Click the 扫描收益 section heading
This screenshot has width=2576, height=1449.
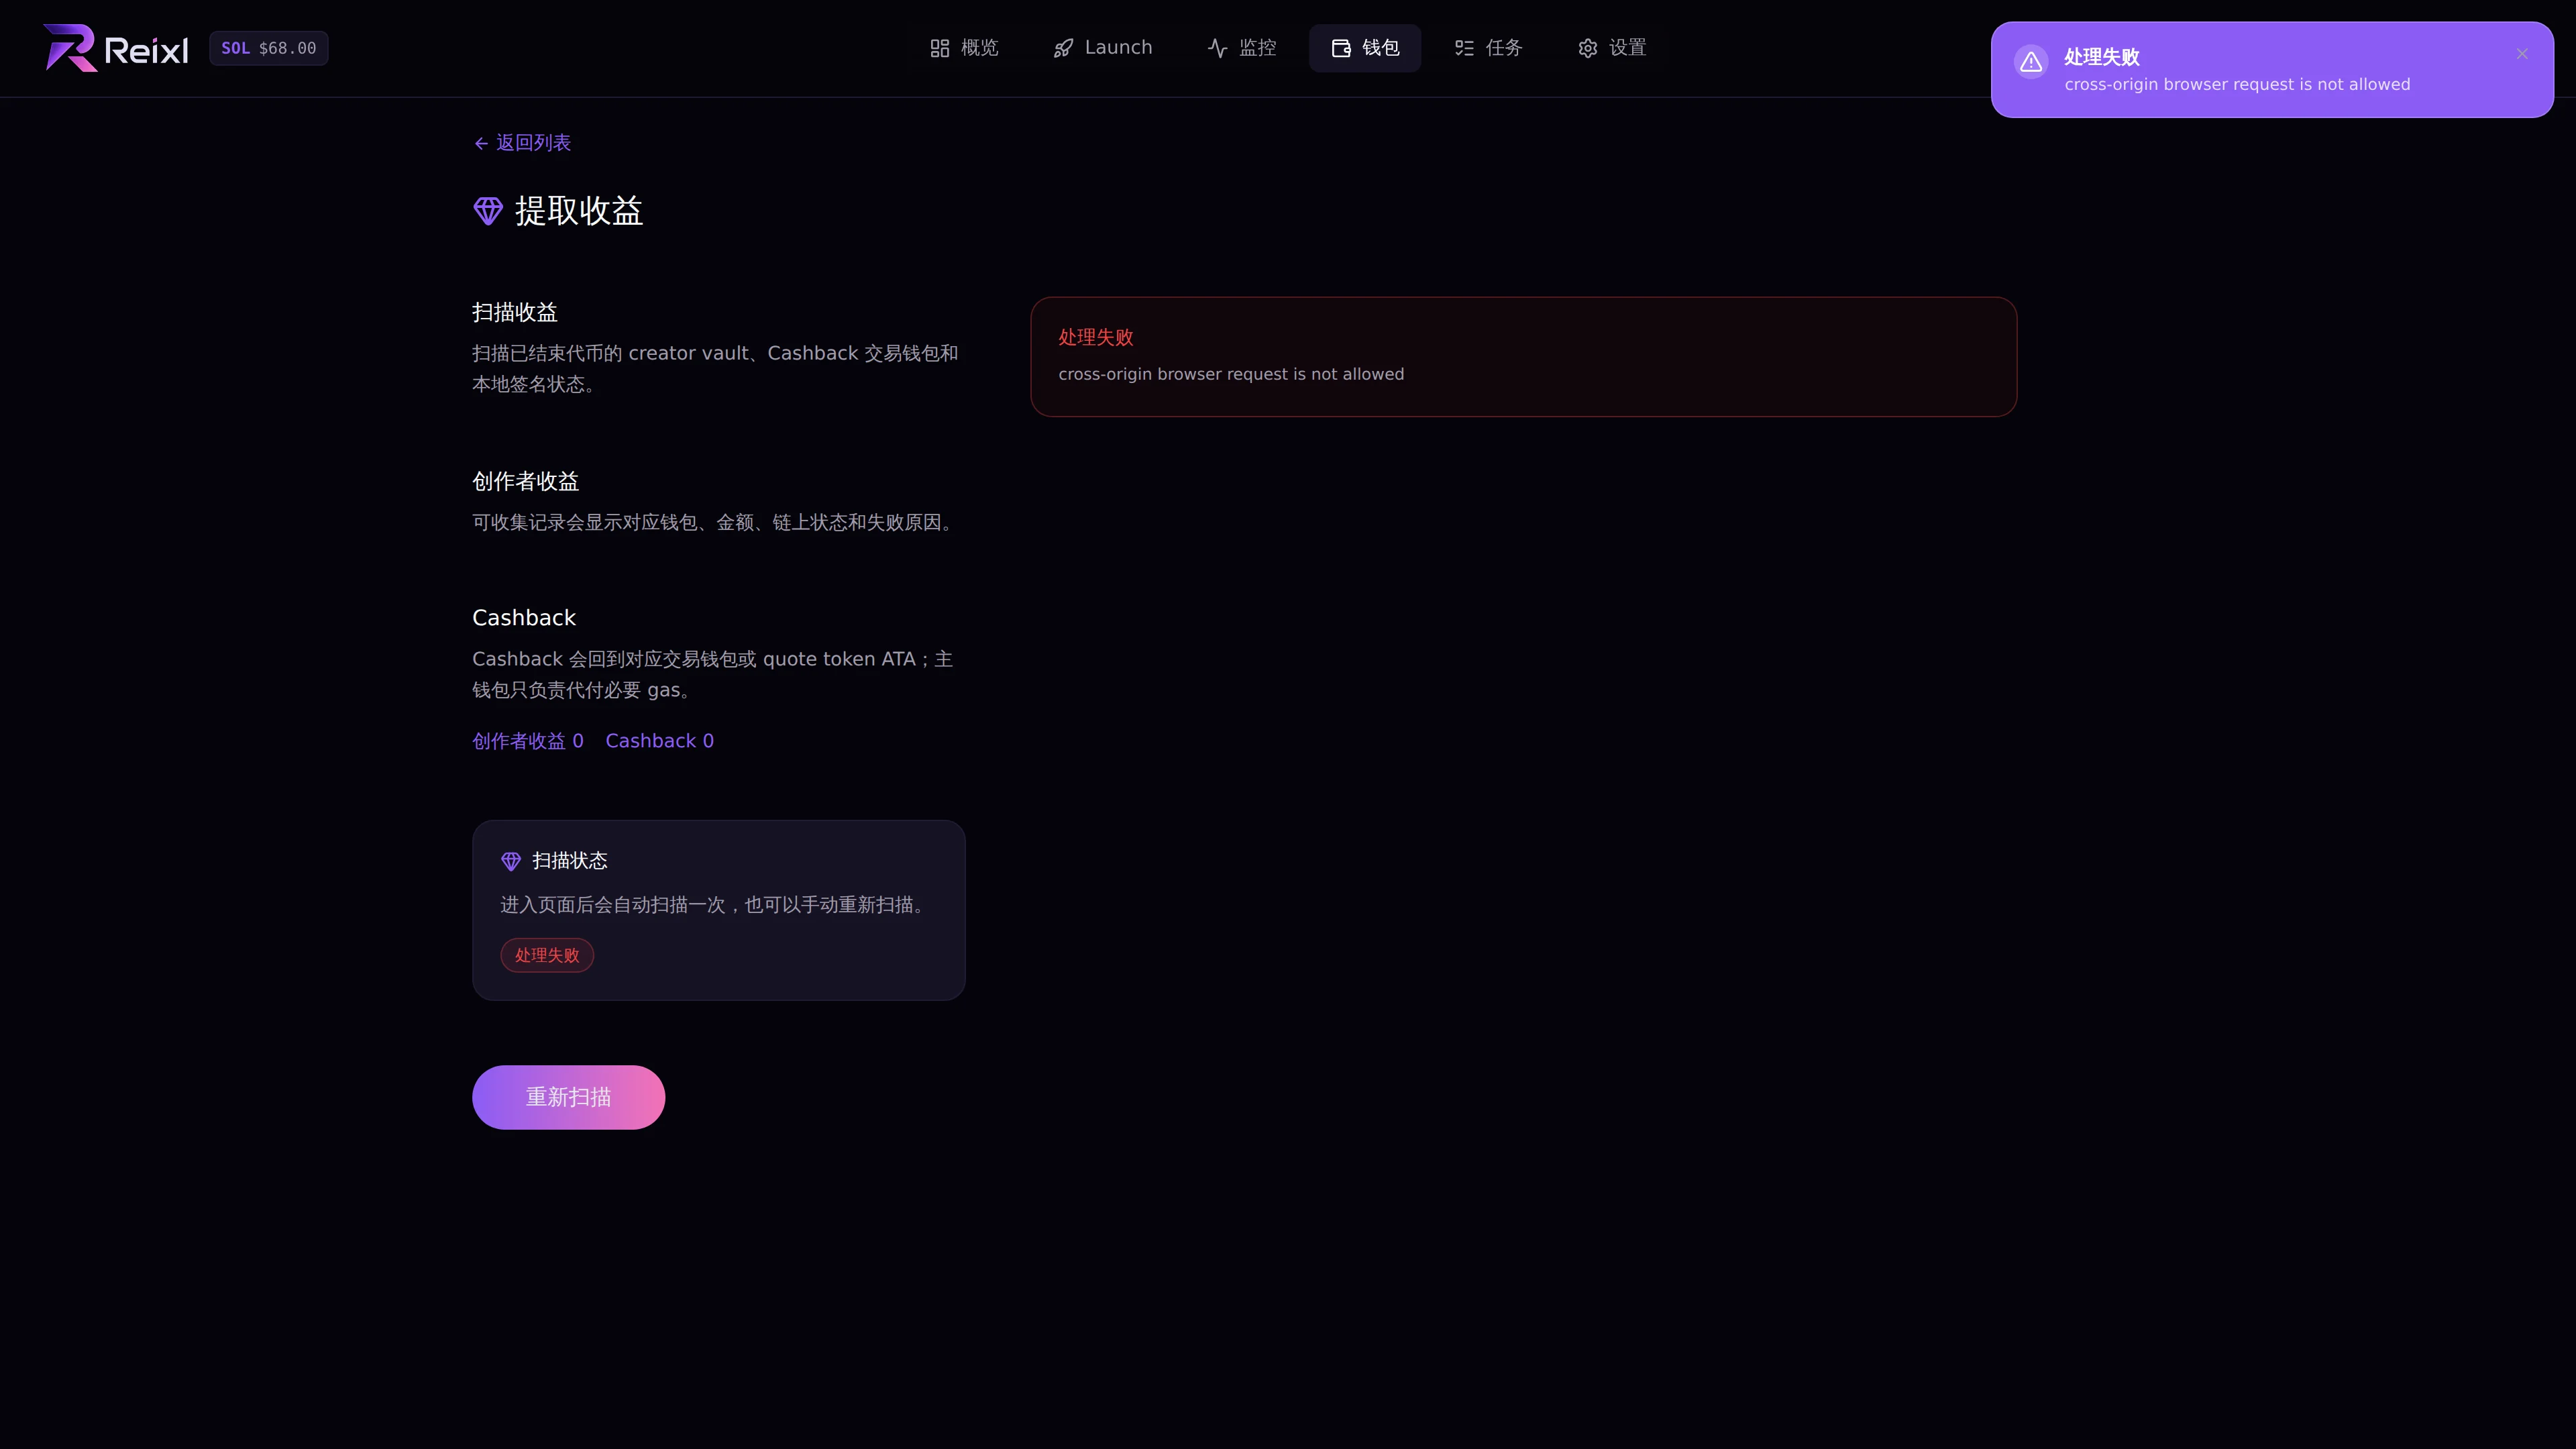[514, 313]
